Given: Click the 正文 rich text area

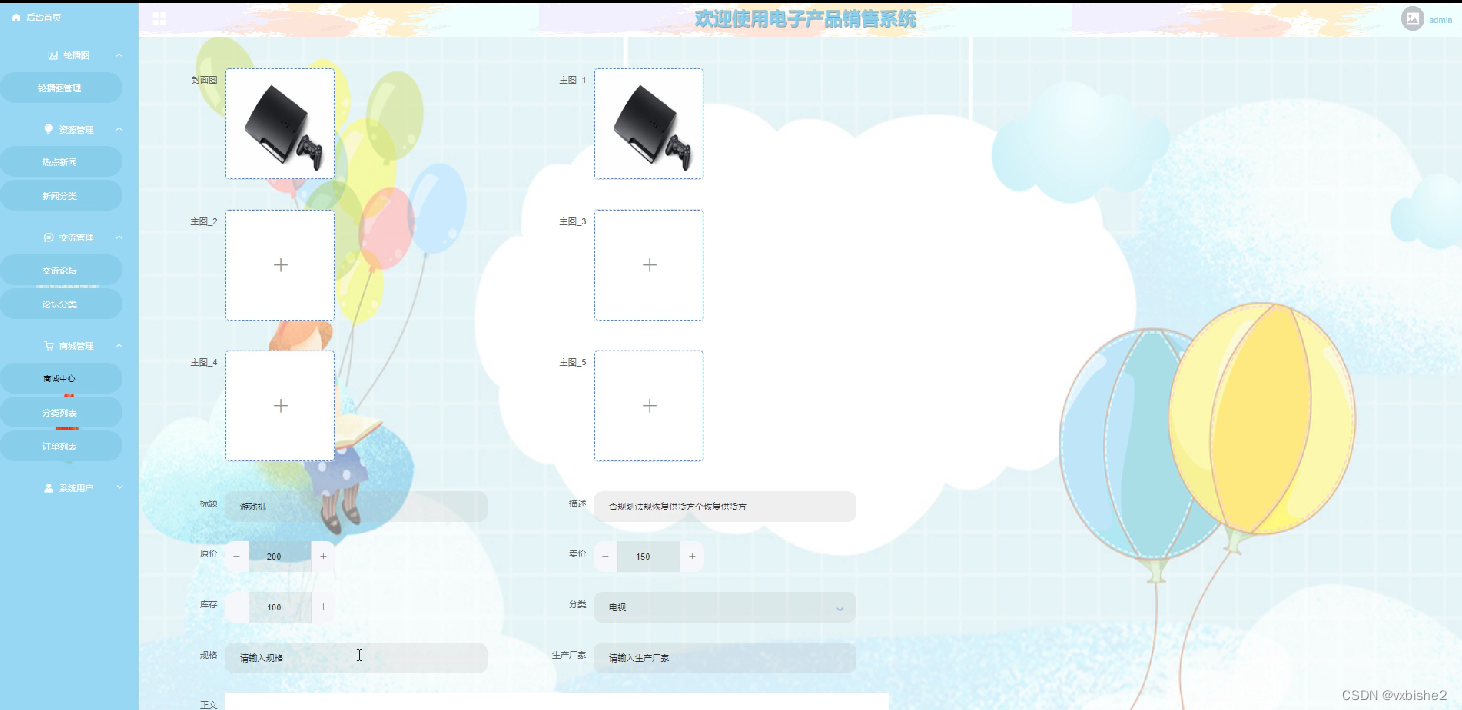Looking at the screenshot, I should [x=557, y=701].
